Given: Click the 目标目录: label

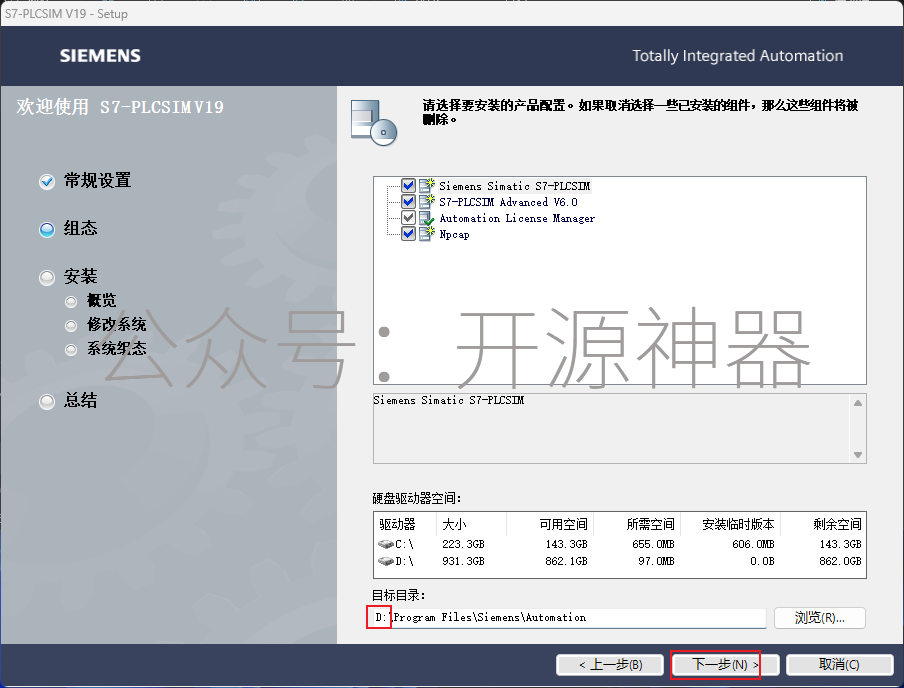Looking at the screenshot, I should 398,595.
